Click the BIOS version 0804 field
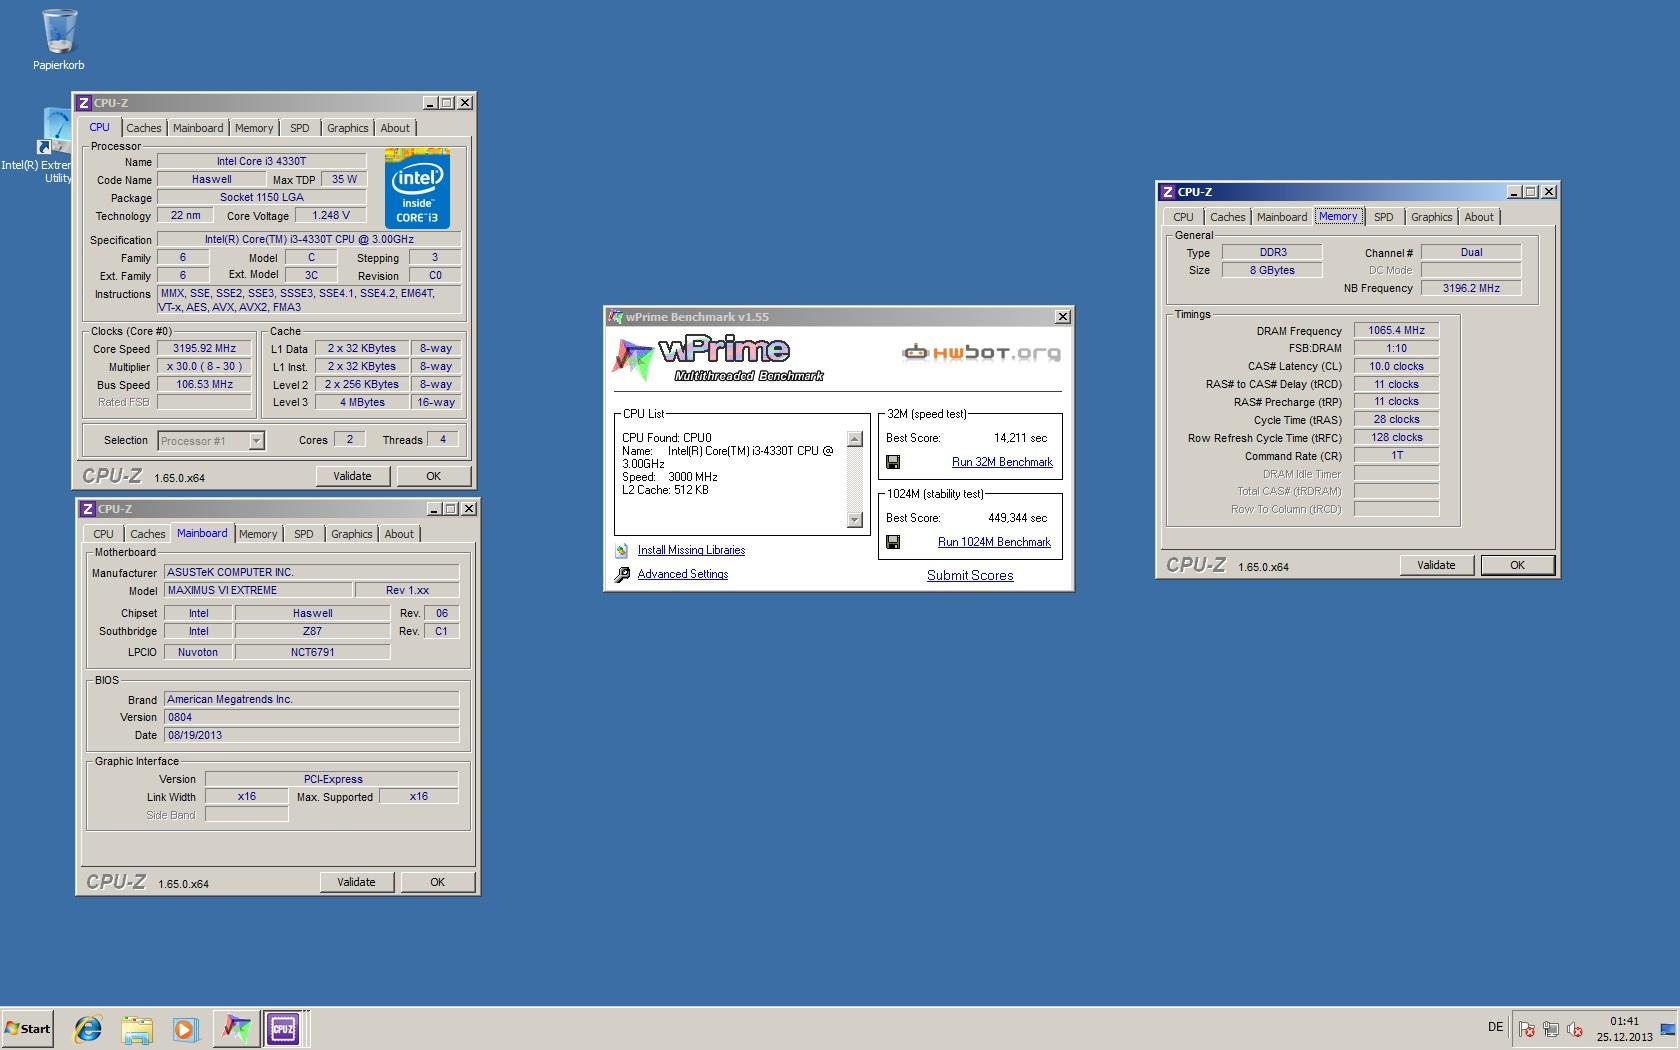The height and width of the screenshot is (1050, 1680). tap(311, 717)
